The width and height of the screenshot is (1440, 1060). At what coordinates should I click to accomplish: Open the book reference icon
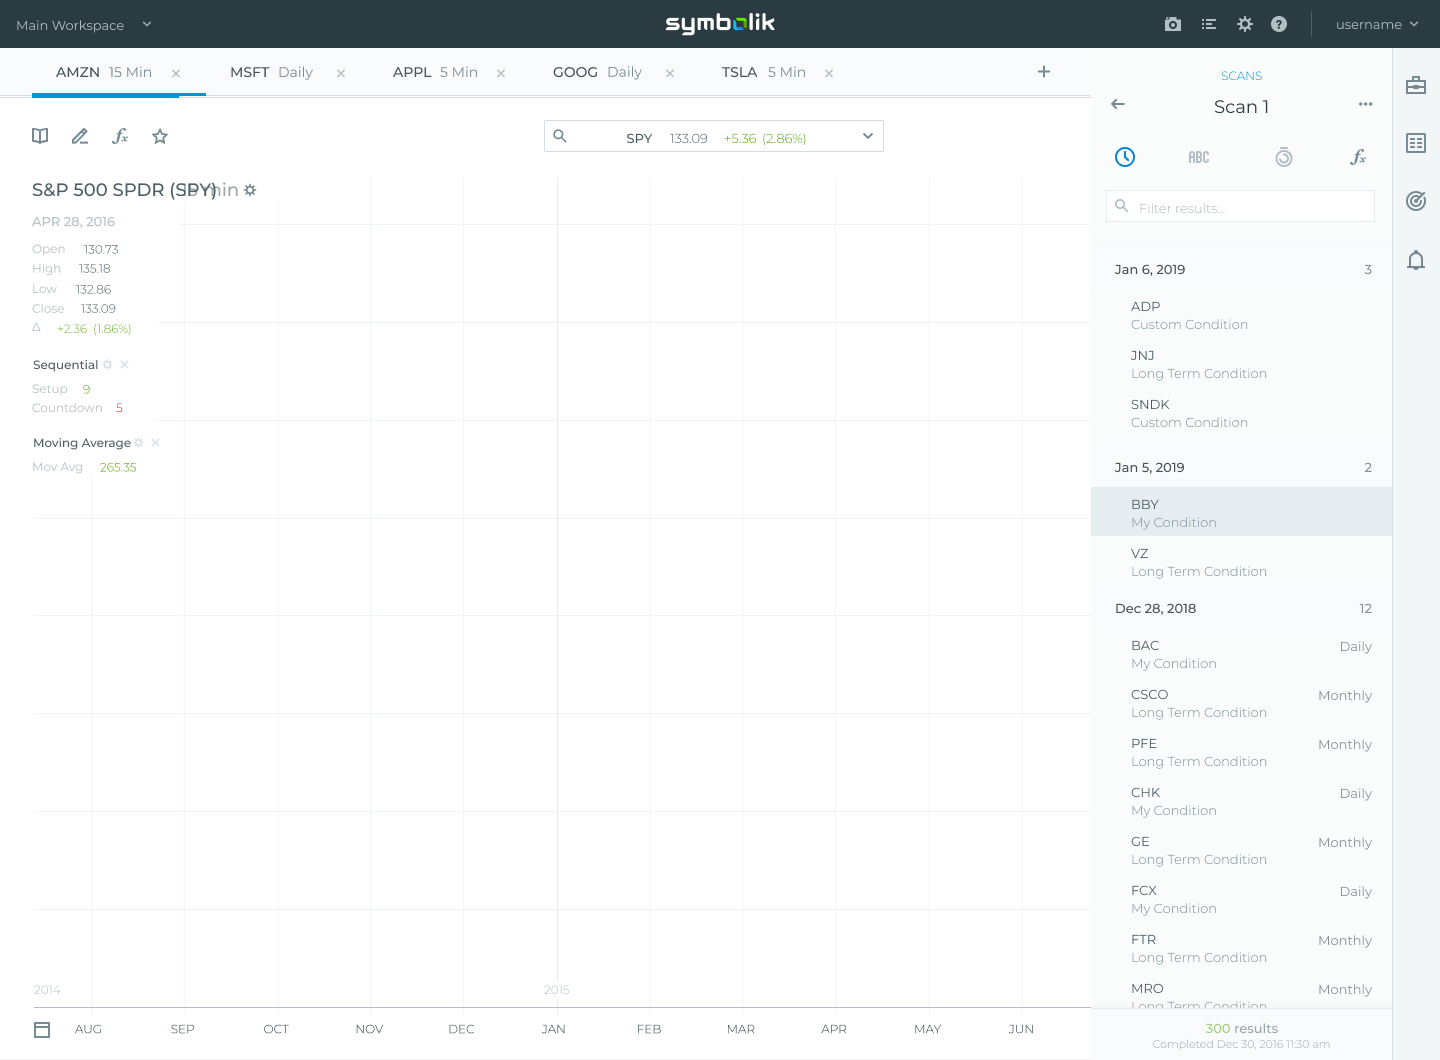pos(40,136)
